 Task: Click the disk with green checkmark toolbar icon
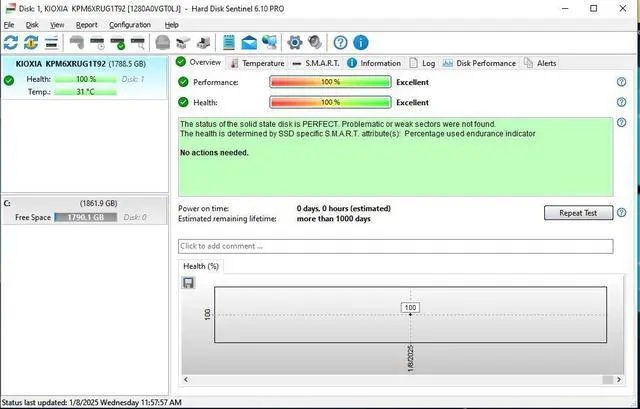point(118,43)
